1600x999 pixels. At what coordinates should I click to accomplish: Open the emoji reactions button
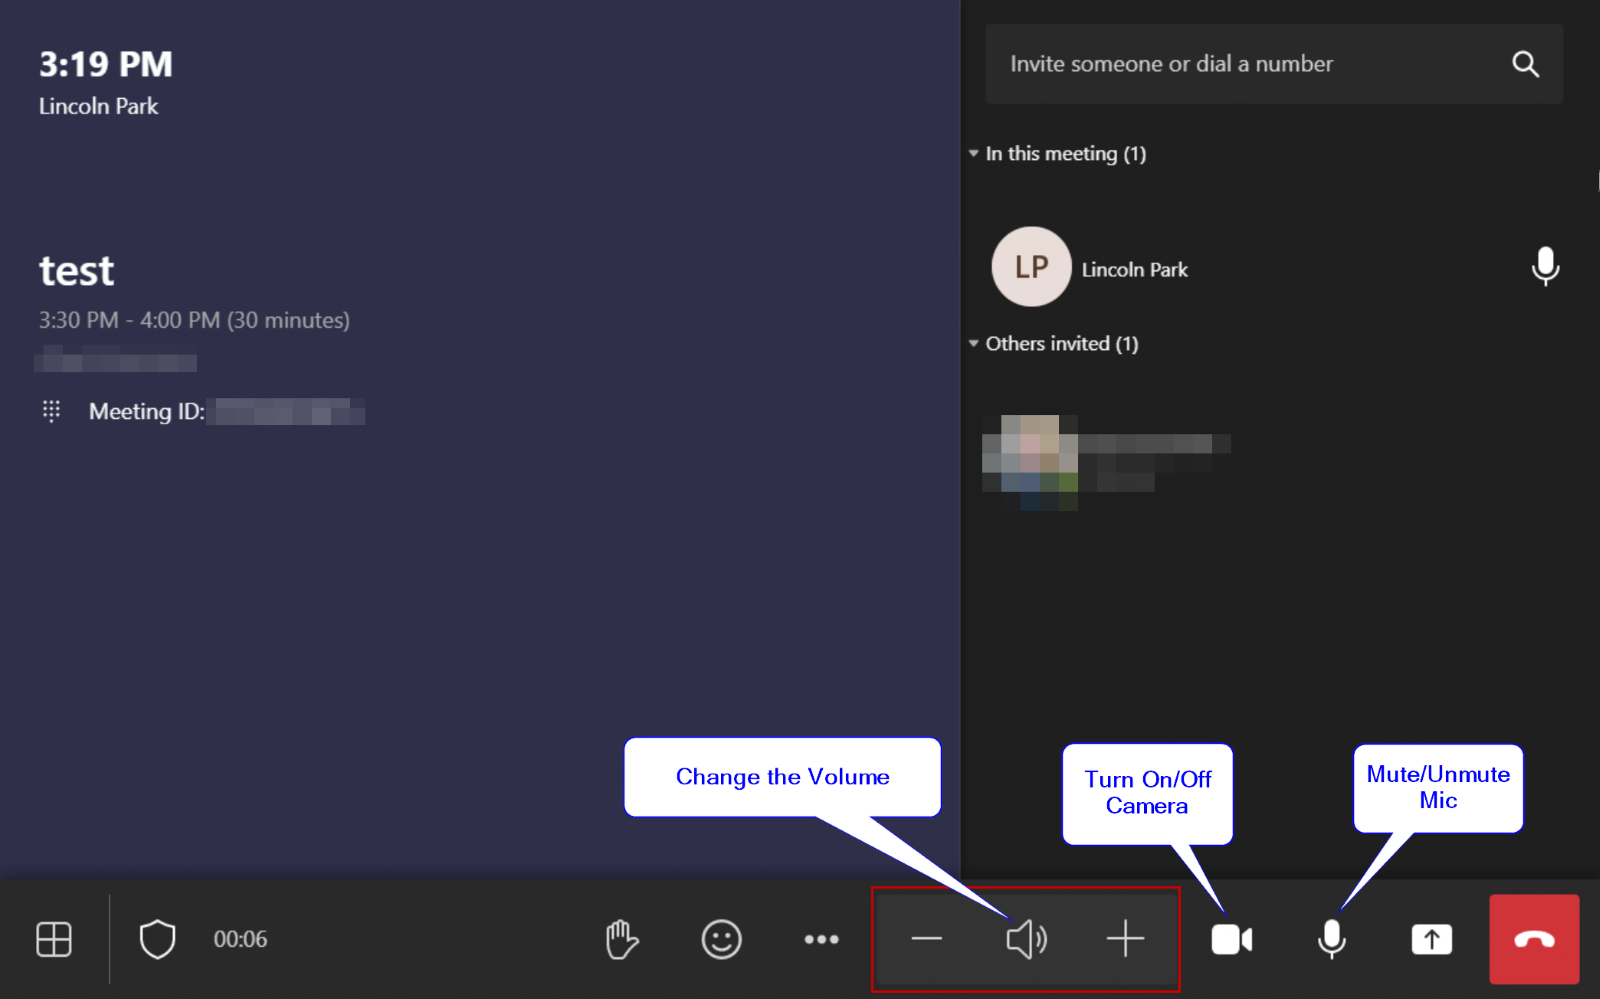pyautogui.click(x=721, y=939)
